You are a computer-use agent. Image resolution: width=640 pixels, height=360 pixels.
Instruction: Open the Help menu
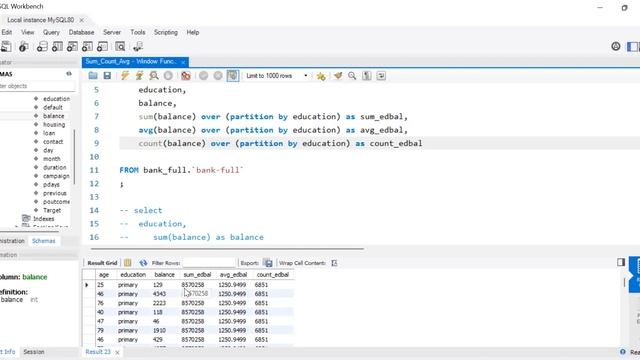pyautogui.click(x=193, y=32)
